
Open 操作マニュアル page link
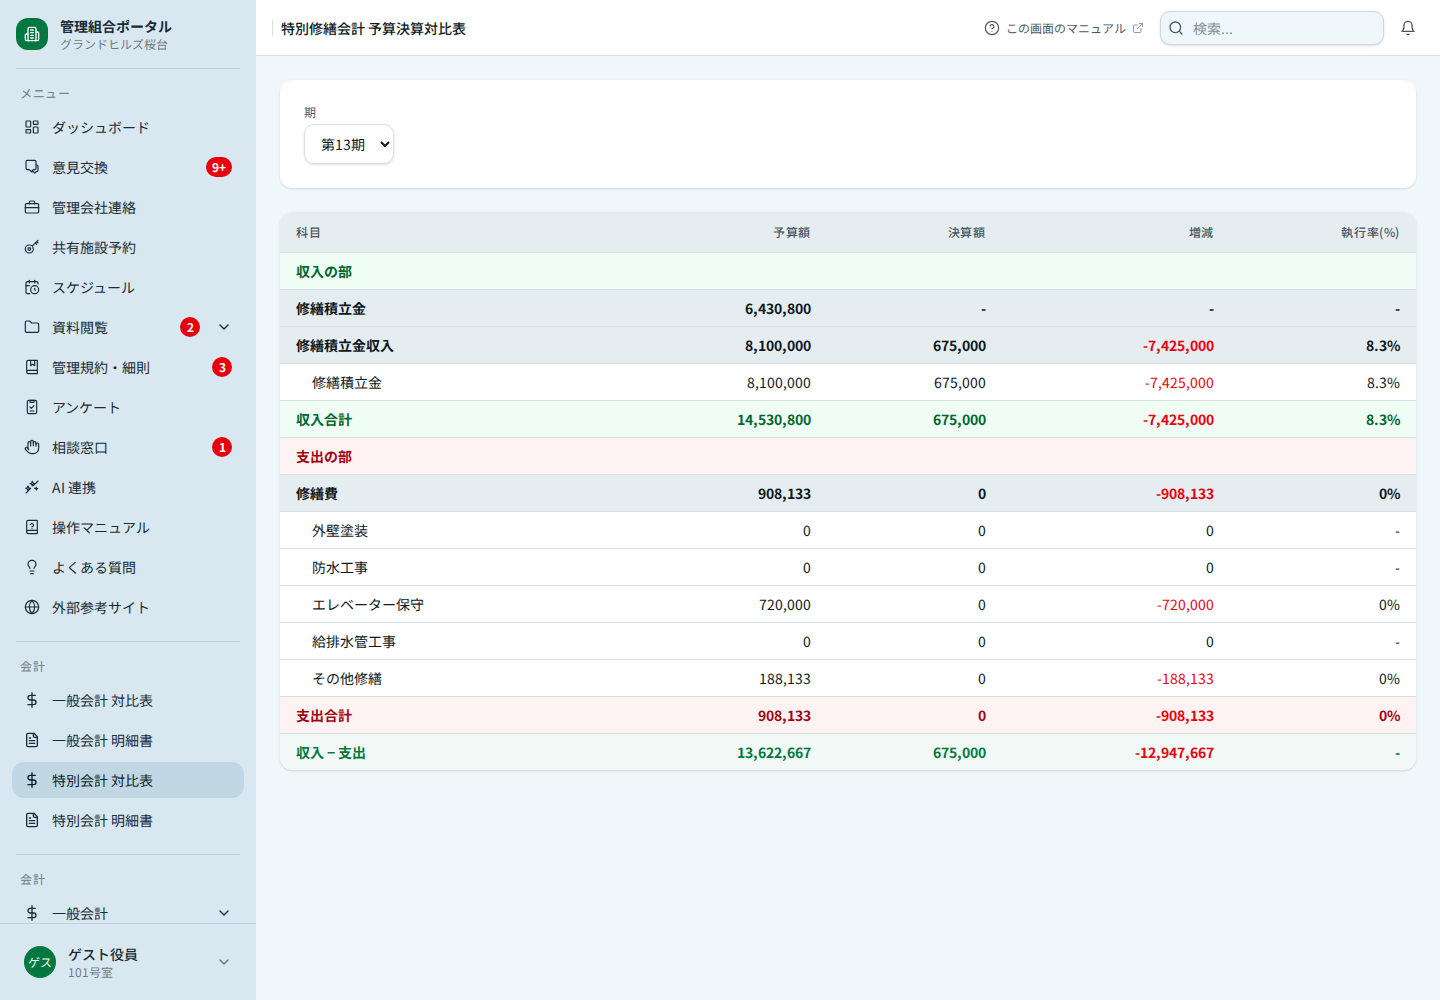pyautogui.click(x=128, y=527)
